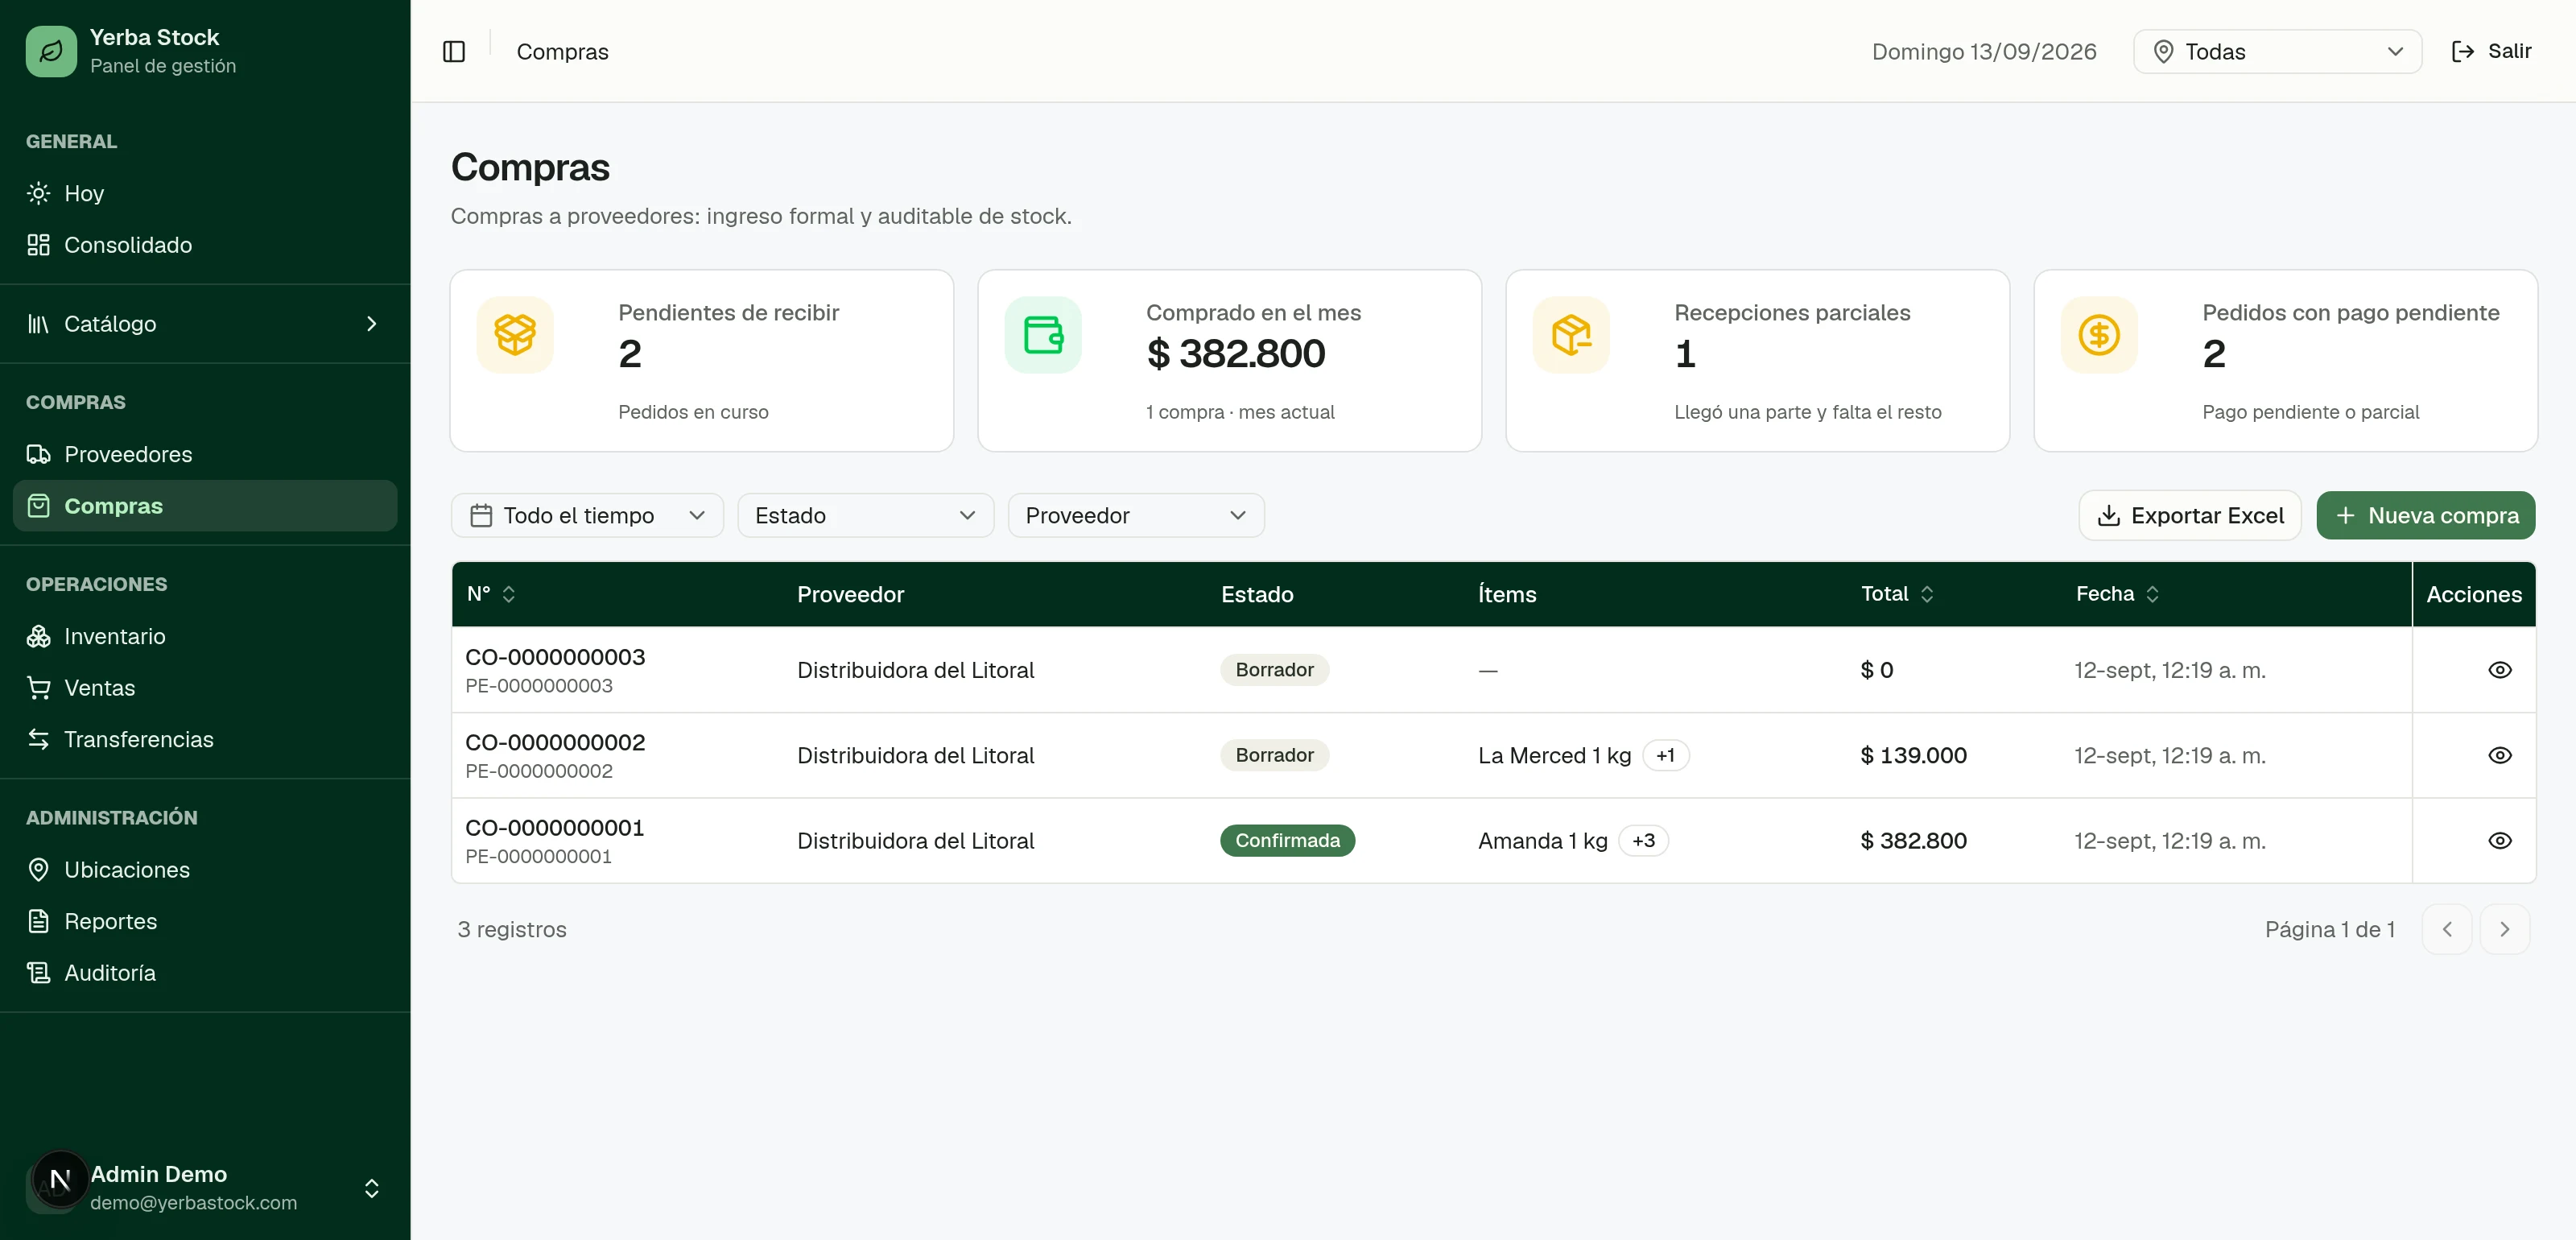Open Proveedores in sidebar

[204, 454]
